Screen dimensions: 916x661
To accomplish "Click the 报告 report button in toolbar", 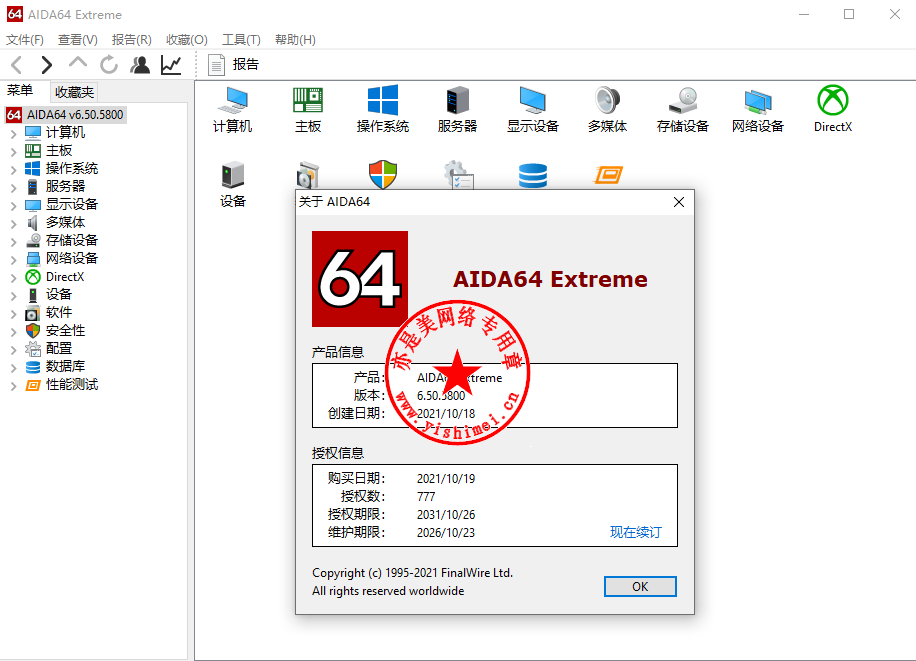I will [x=234, y=65].
